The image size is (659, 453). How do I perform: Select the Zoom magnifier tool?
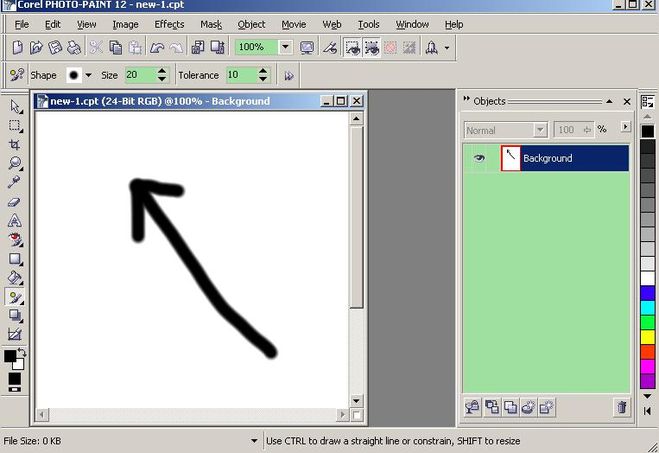coord(15,163)
